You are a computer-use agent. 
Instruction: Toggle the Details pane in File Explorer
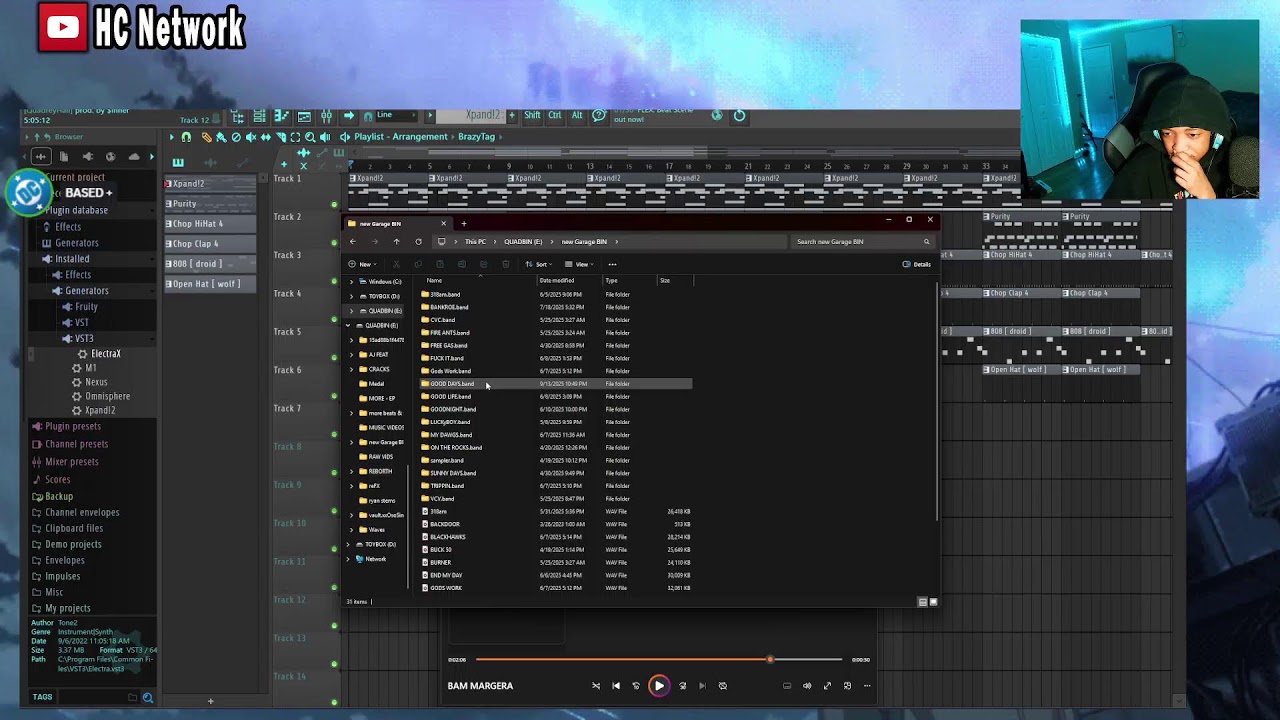(x=917, y=264)
